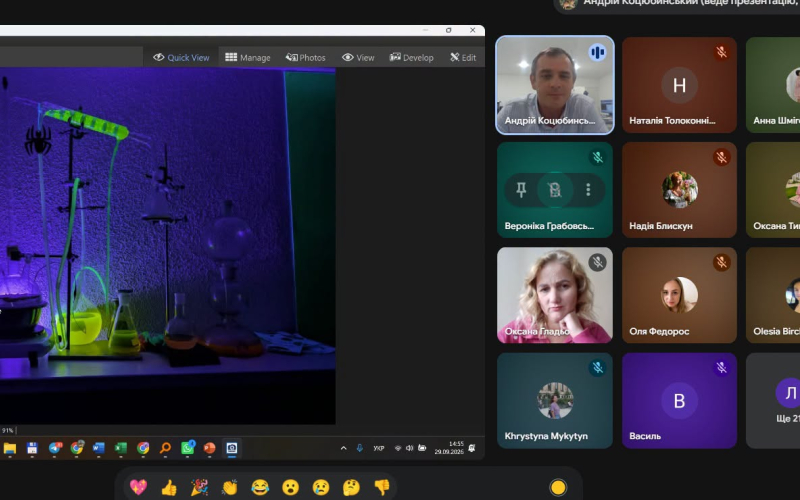Send the laughing with tears reaction
This screenshot has height=500, width=800.
point(260,487)
